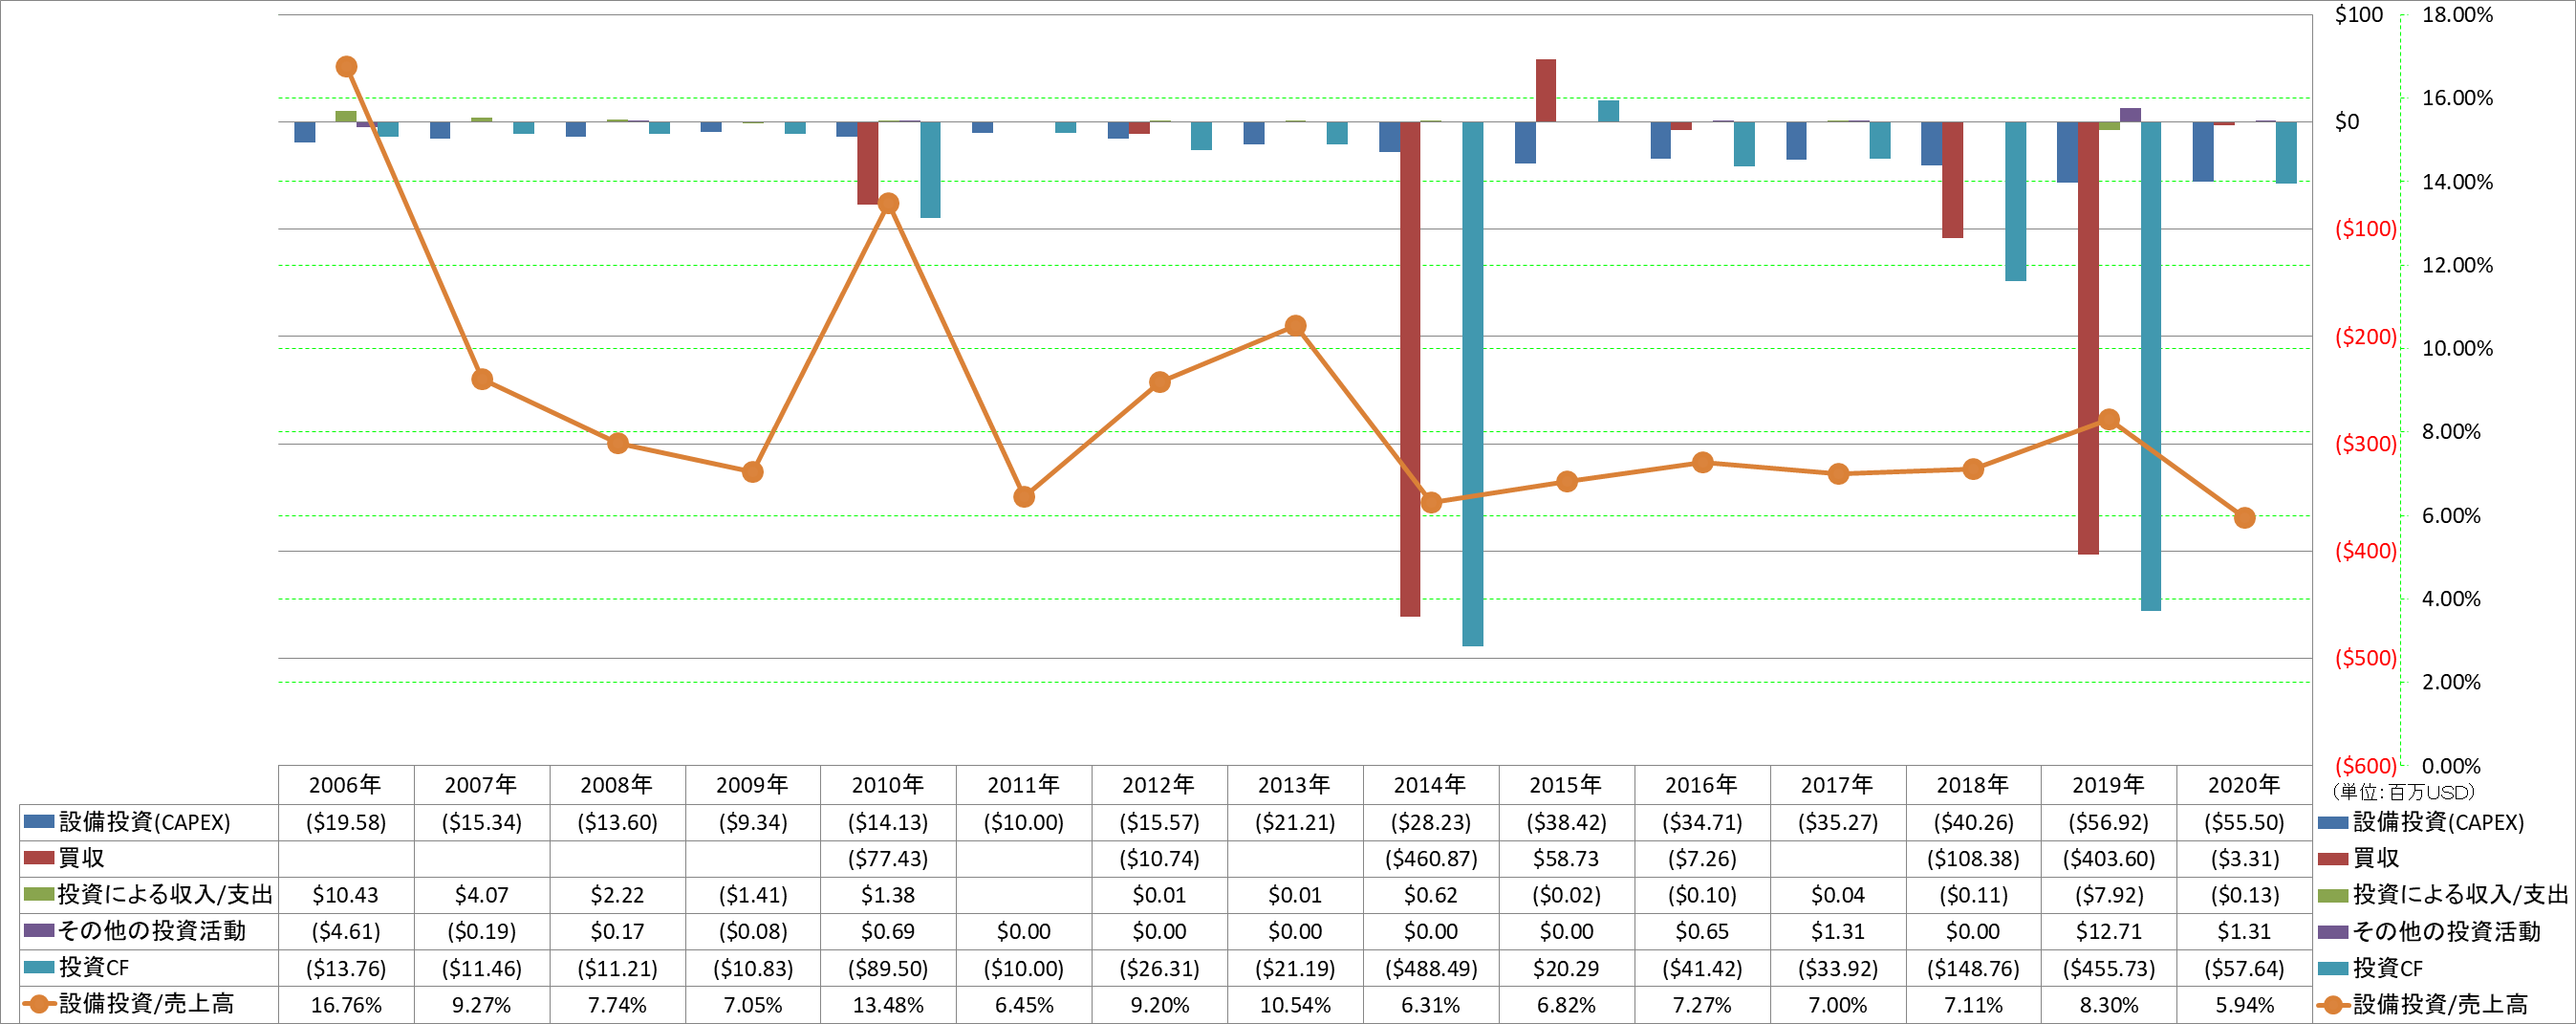Image resolution: width=2576 pixels, height=1024 pixels.
Task: Click the ($108.38) acquisition cell
Action: pyautogui.click(x=1973, y=859)
